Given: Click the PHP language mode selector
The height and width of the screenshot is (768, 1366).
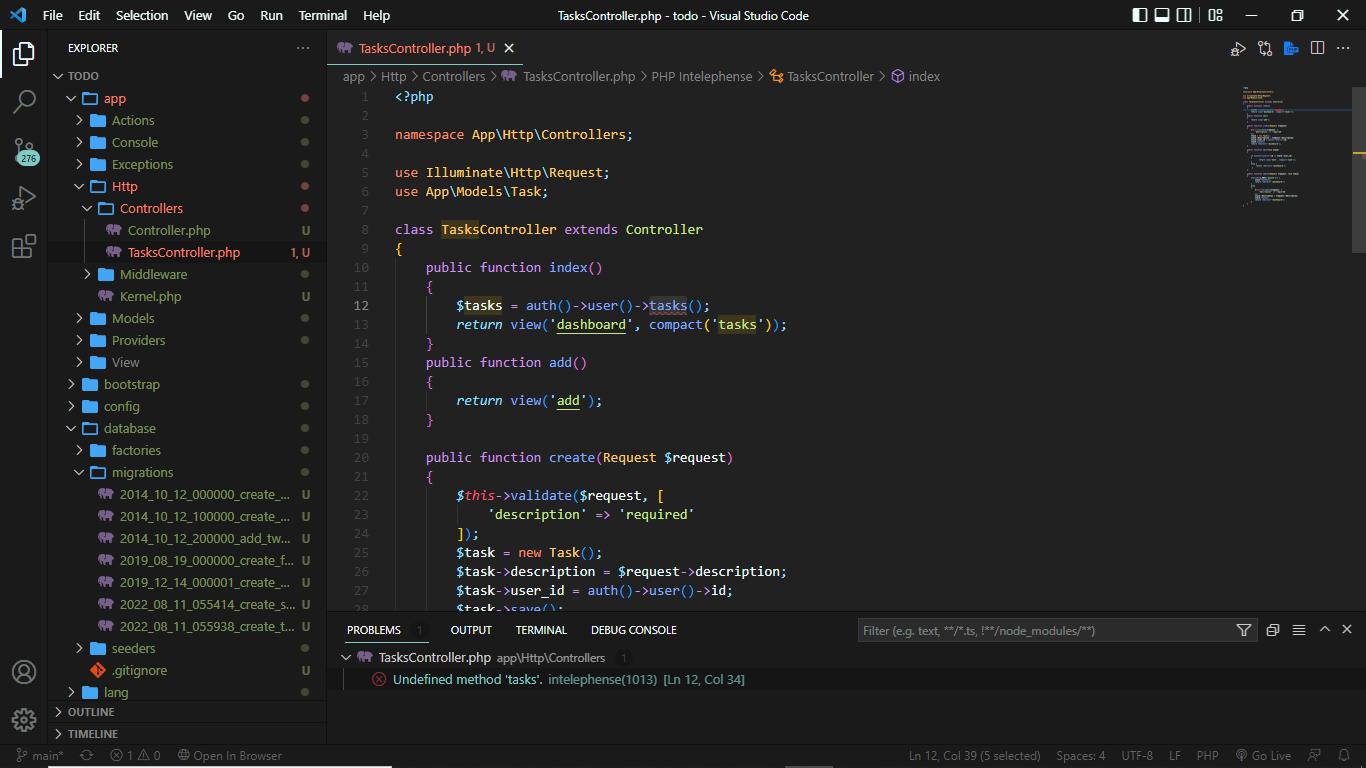Looking at the screenshot, I should (1207, 756).
